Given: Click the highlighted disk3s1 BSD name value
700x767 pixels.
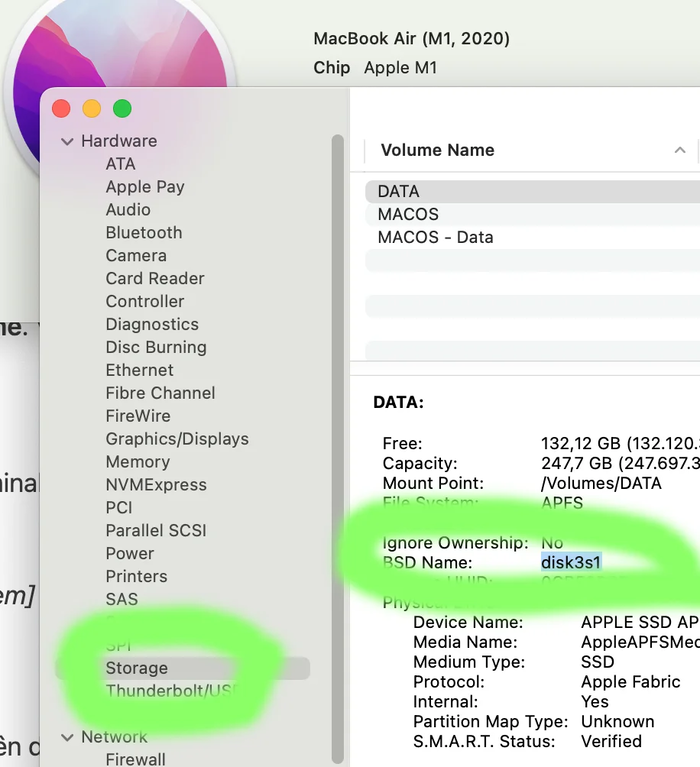Looking at the screenshot, I should [x=571, y=563].
